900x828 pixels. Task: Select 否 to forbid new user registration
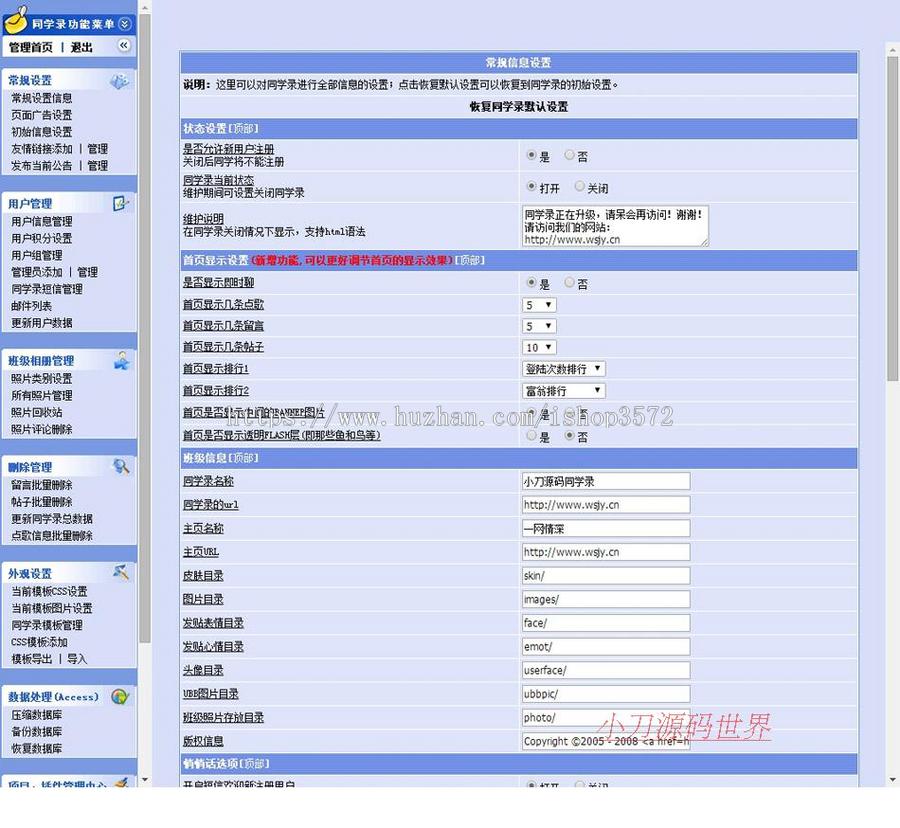569,156
